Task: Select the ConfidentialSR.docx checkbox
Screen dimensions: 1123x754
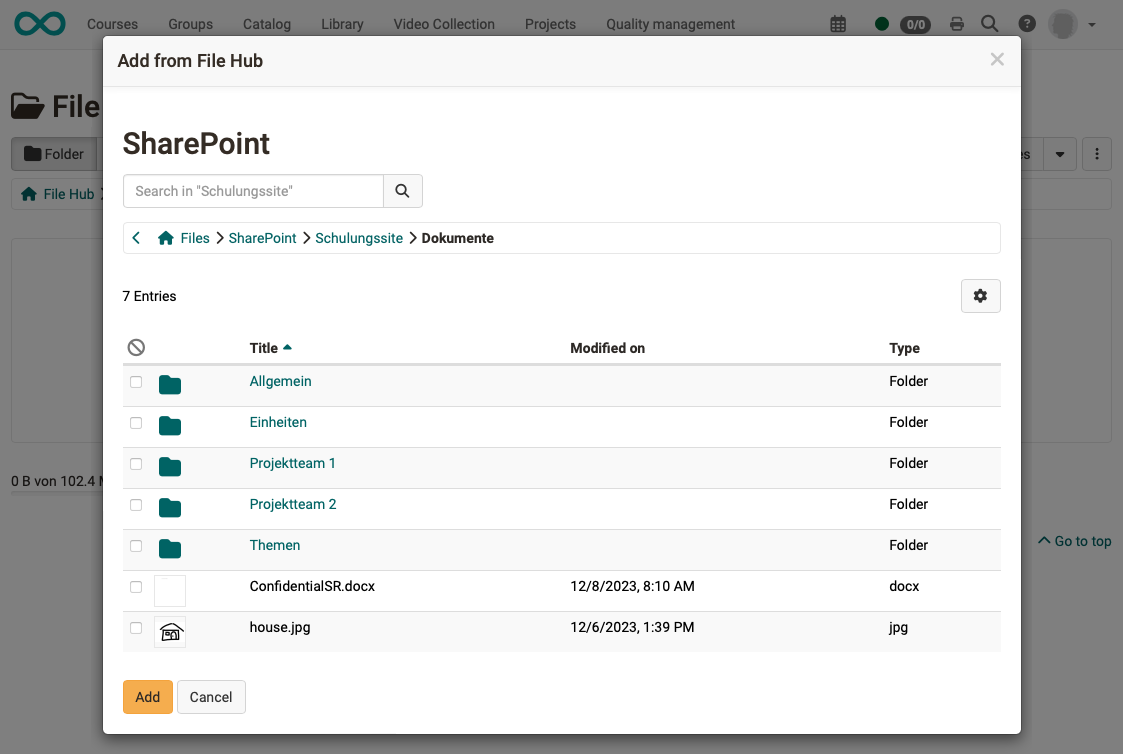Action: [x=136, y=587]
